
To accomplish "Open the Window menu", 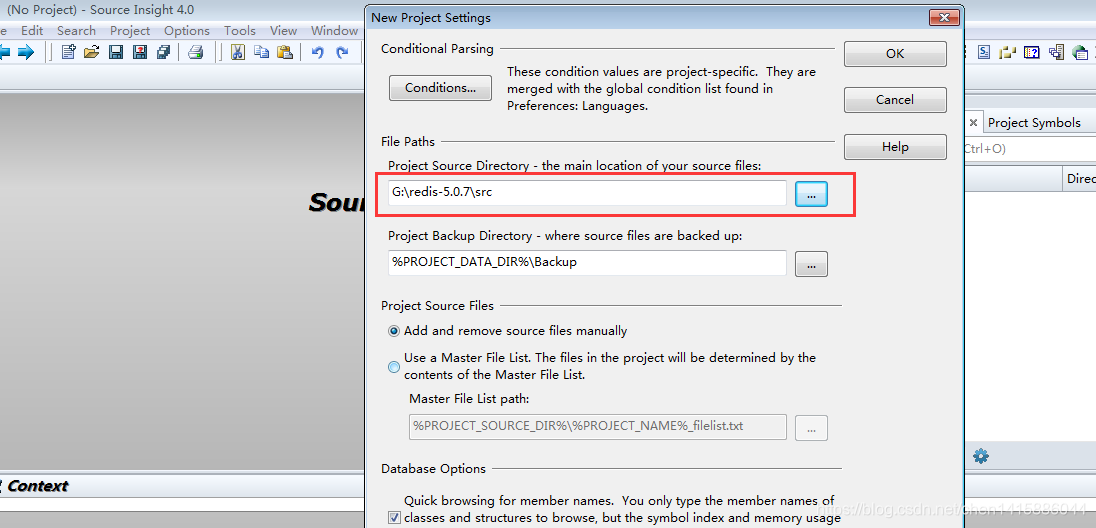I will (334, 31).
